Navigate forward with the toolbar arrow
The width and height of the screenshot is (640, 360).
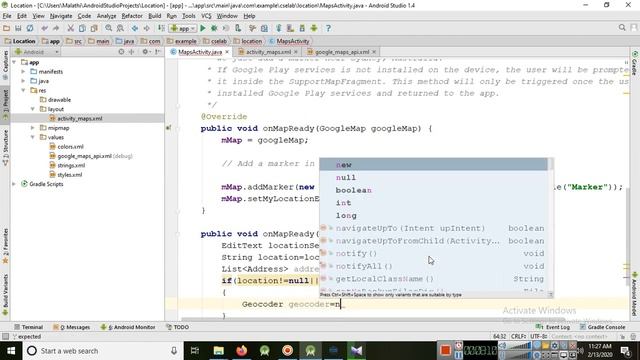tap(146, 28)
